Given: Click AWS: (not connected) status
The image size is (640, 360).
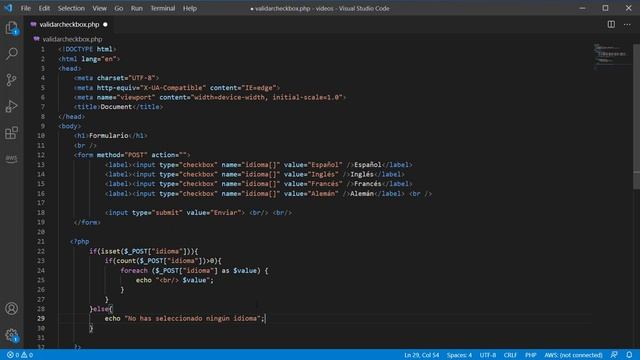Looking at the screenshot, I should pos(573,355).
